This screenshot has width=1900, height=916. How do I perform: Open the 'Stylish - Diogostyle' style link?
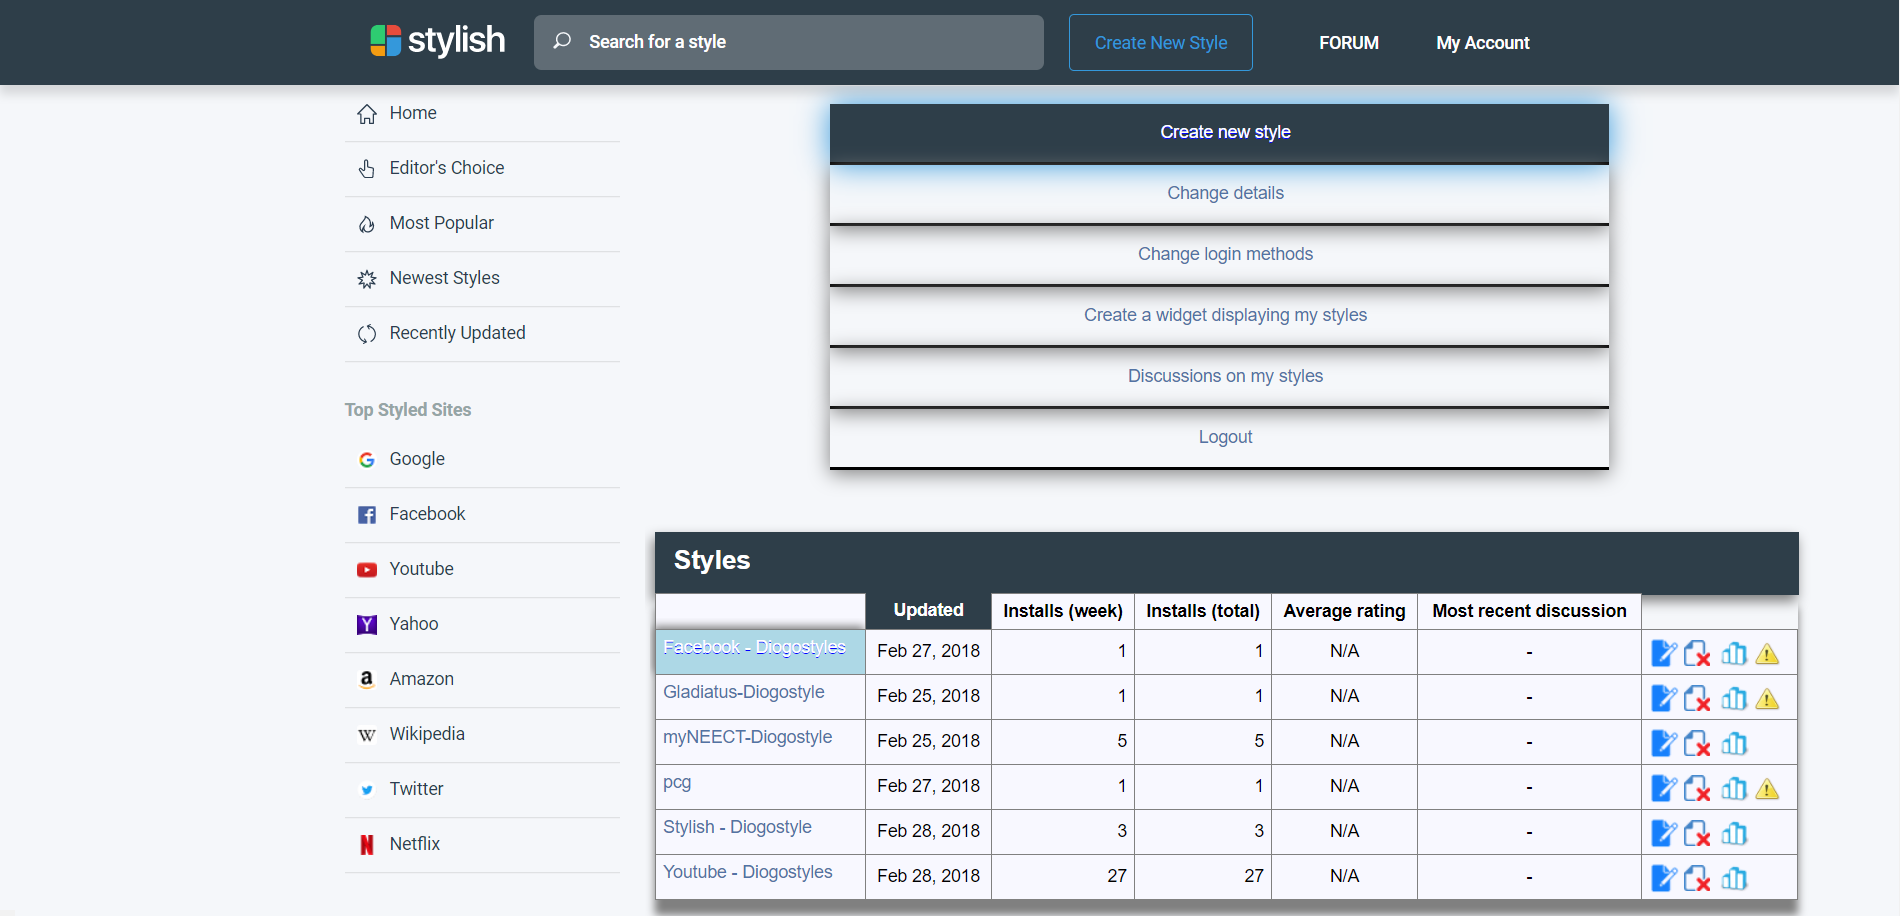coord(737,827)
